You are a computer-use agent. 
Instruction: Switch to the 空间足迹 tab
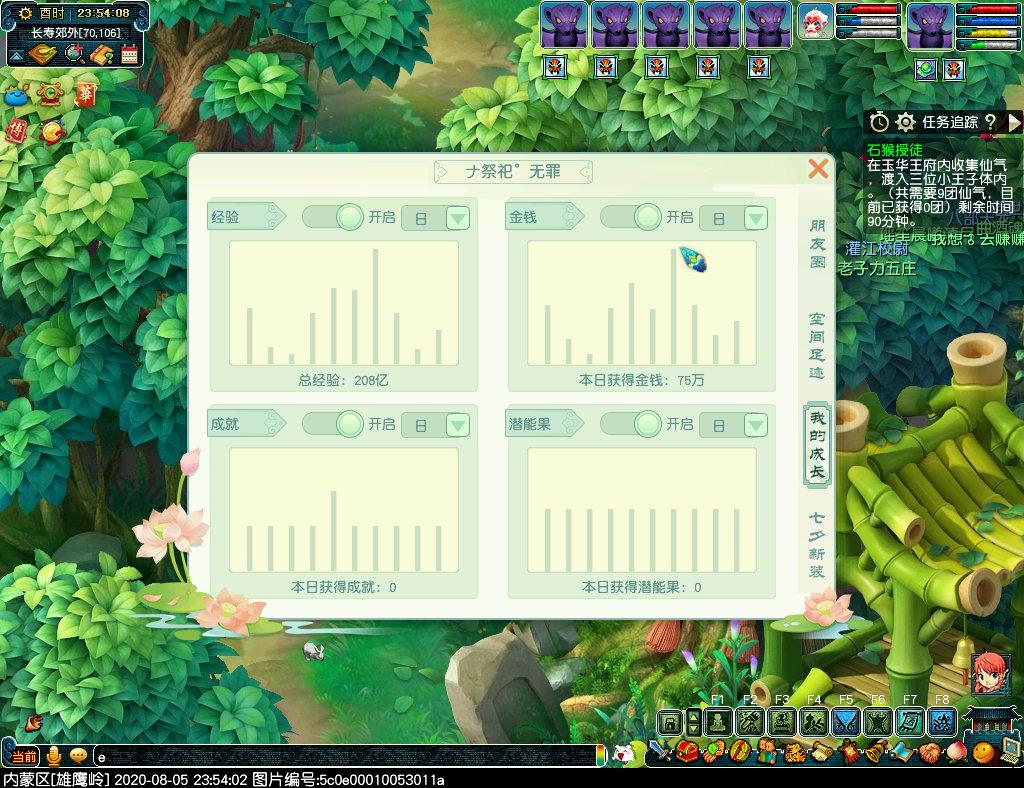[817, 345]
